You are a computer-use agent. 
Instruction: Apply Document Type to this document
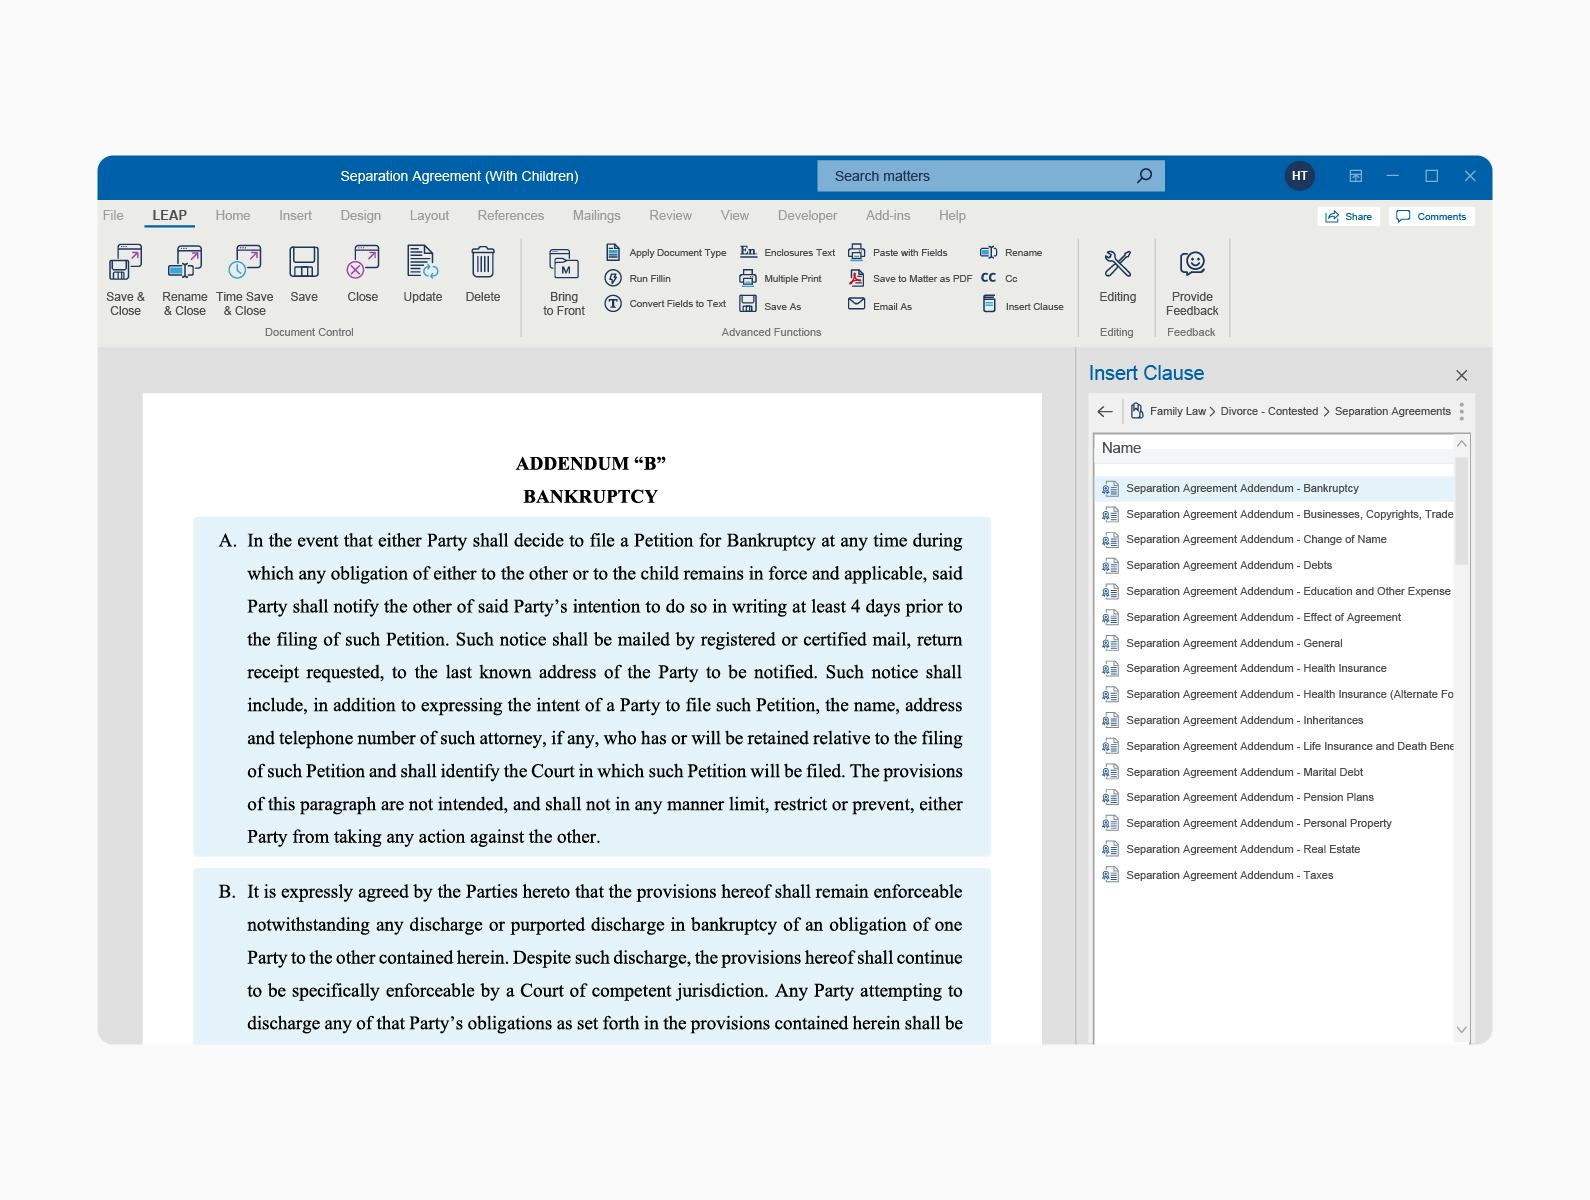(666, 253)
